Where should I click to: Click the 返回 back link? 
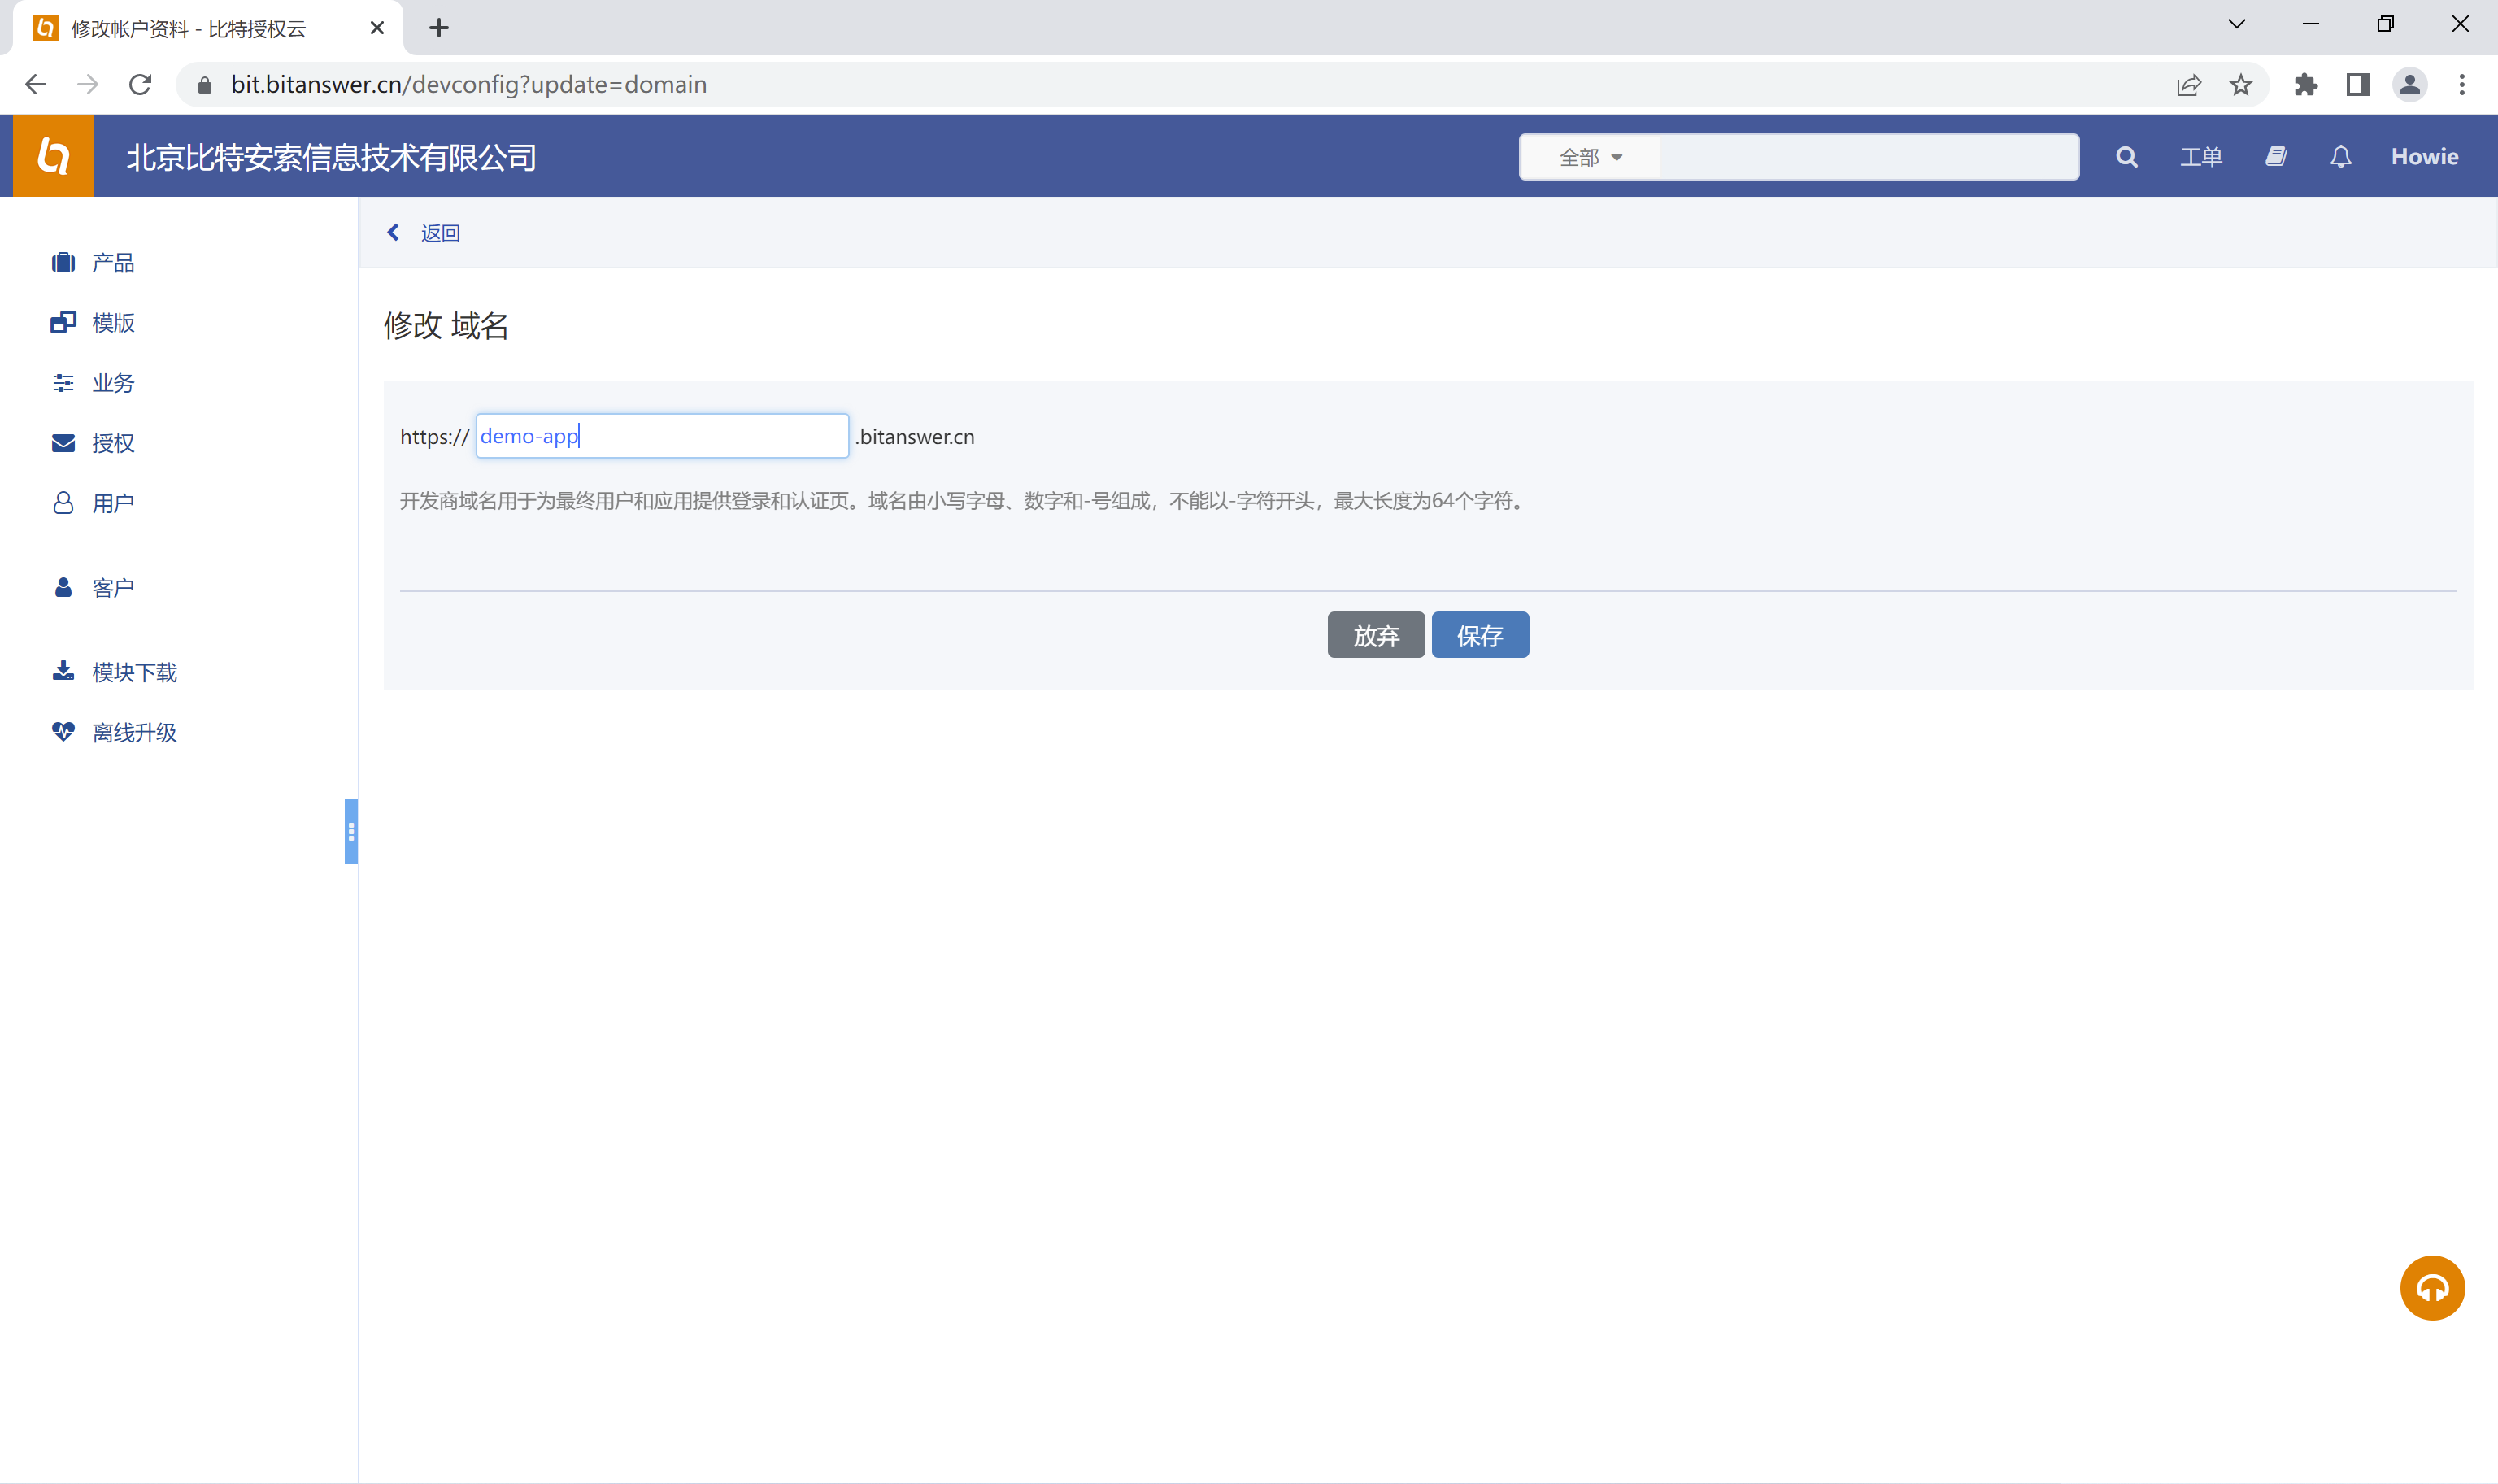tap(439, 233)
